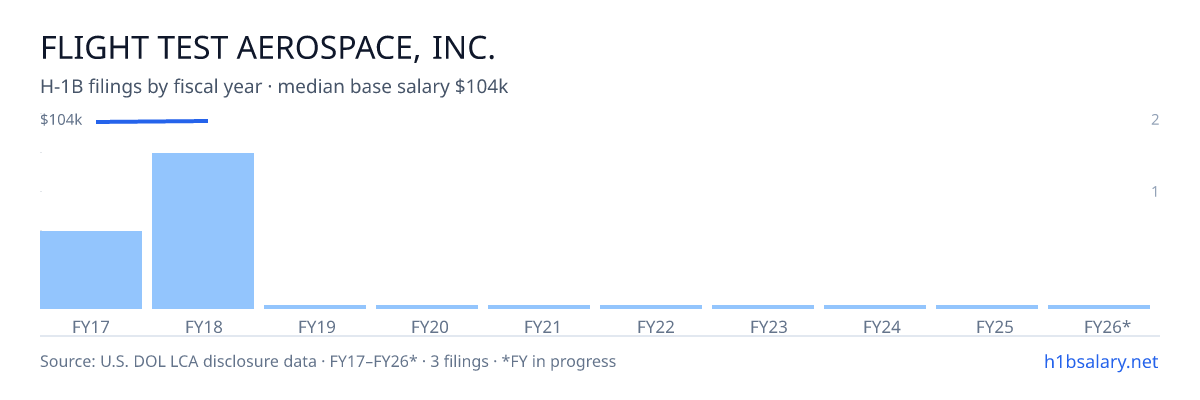Click the filings axis value 2
This screenshot has height=400, width=1200.
point(1155,120)
